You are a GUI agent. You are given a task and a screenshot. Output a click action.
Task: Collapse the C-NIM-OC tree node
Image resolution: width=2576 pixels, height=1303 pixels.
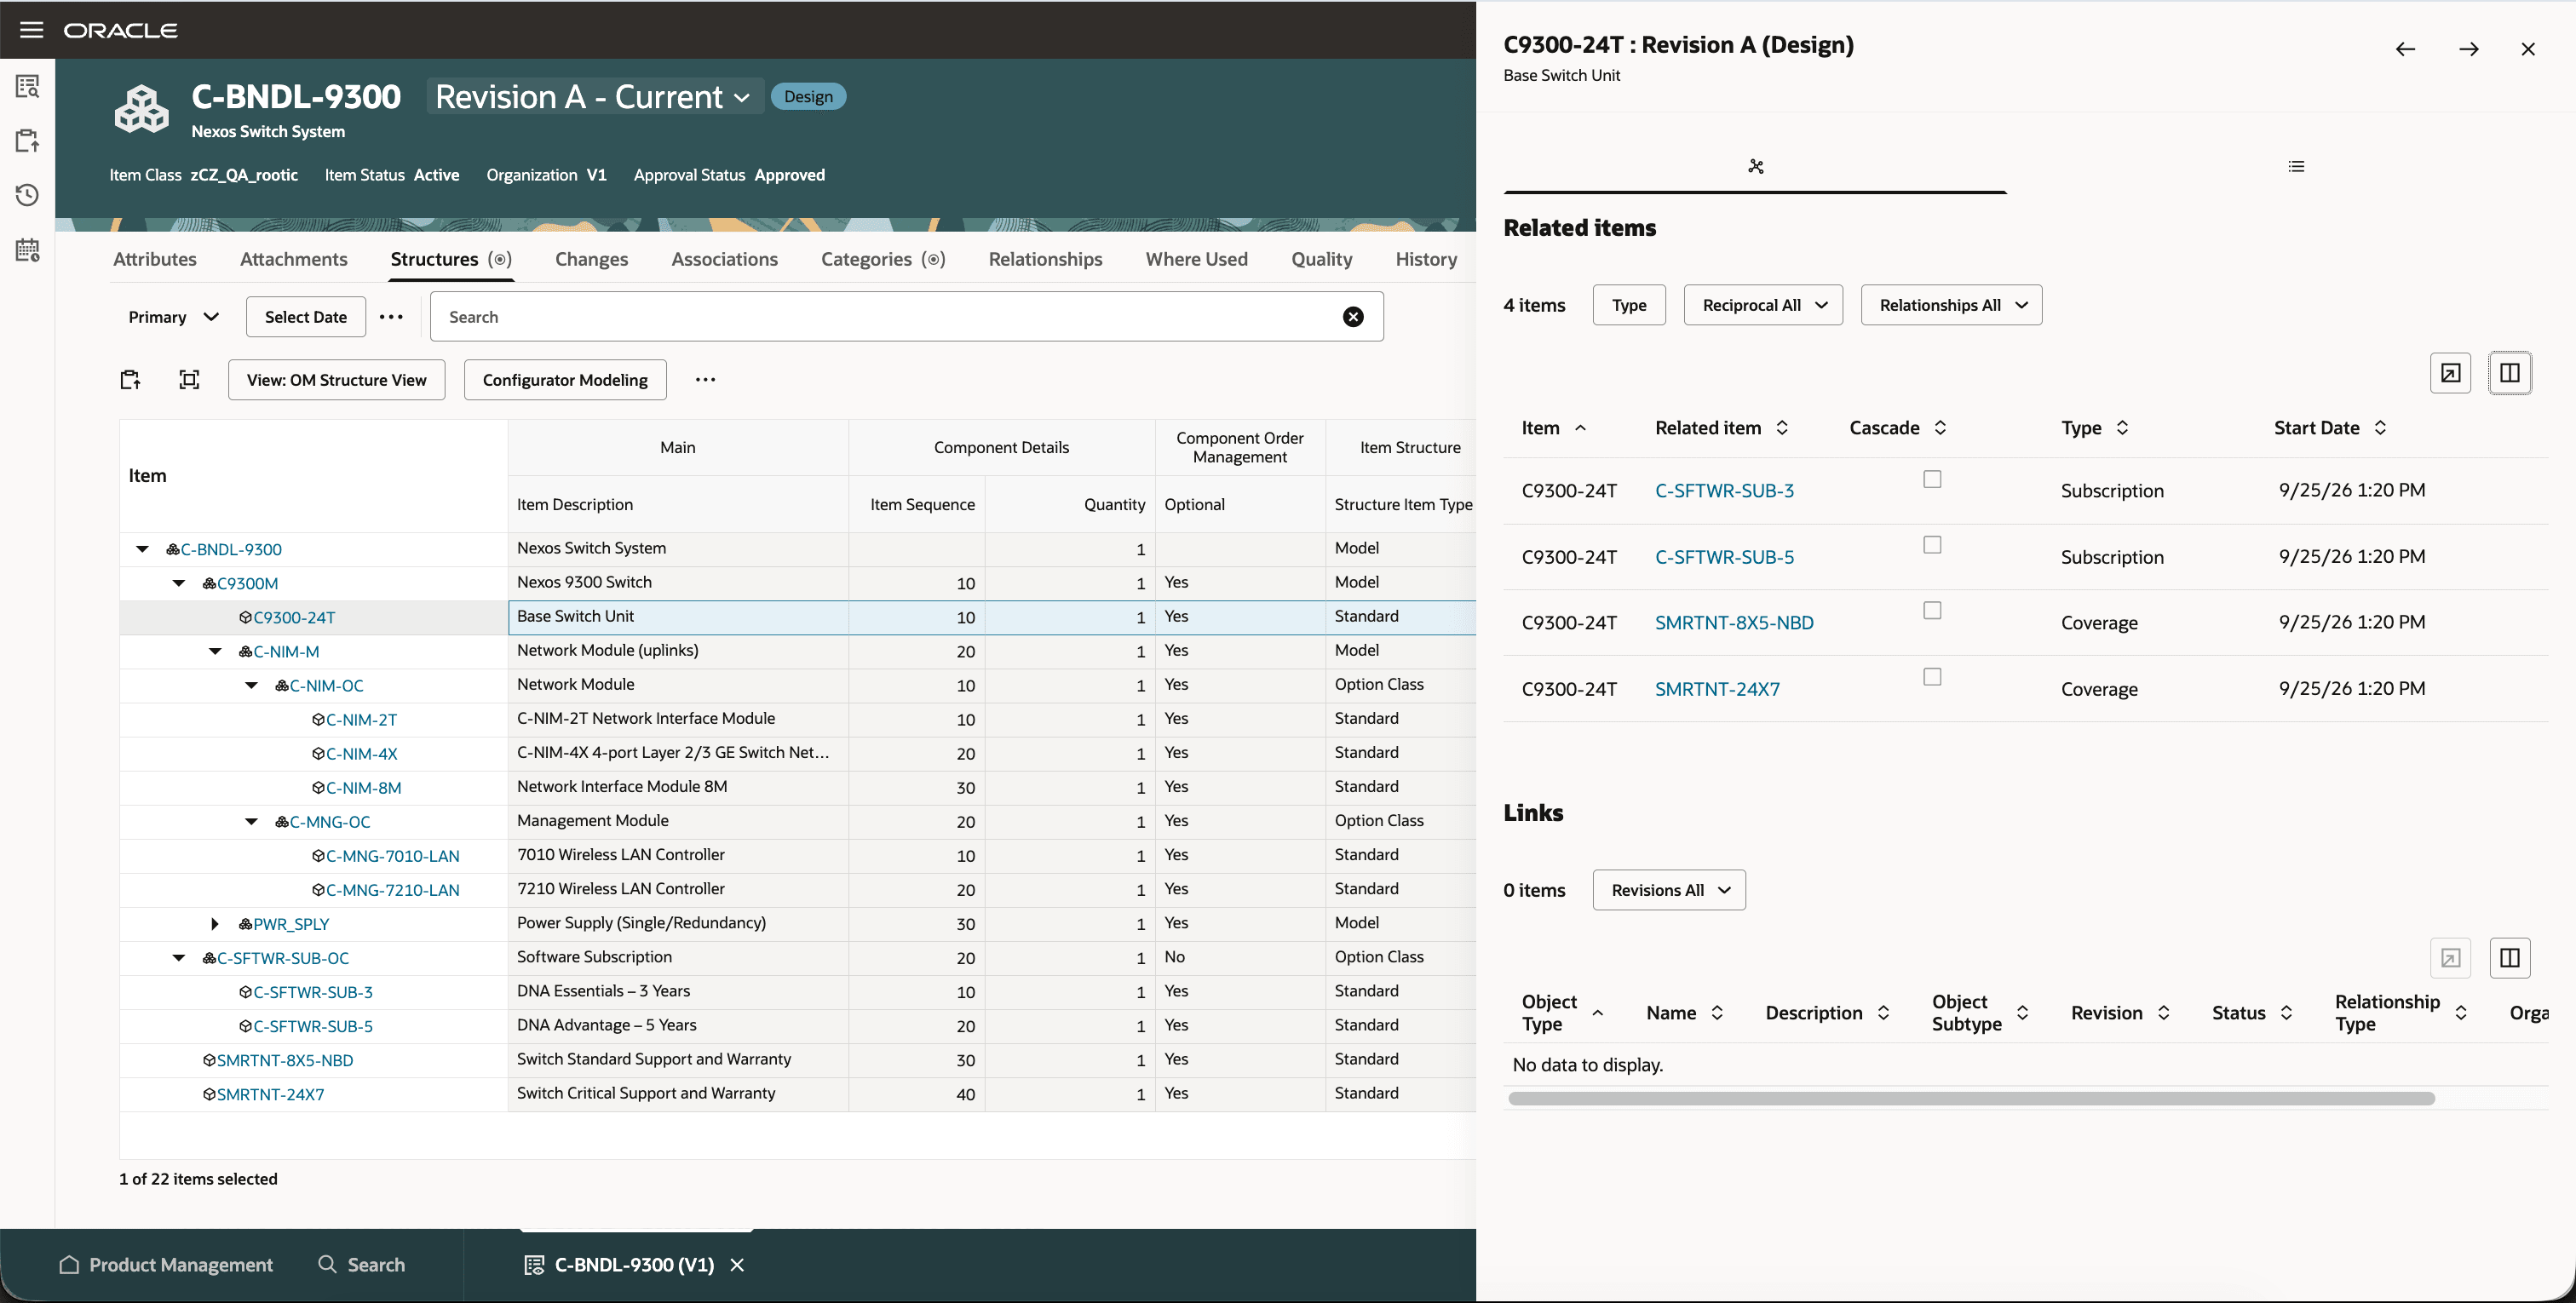252,686
